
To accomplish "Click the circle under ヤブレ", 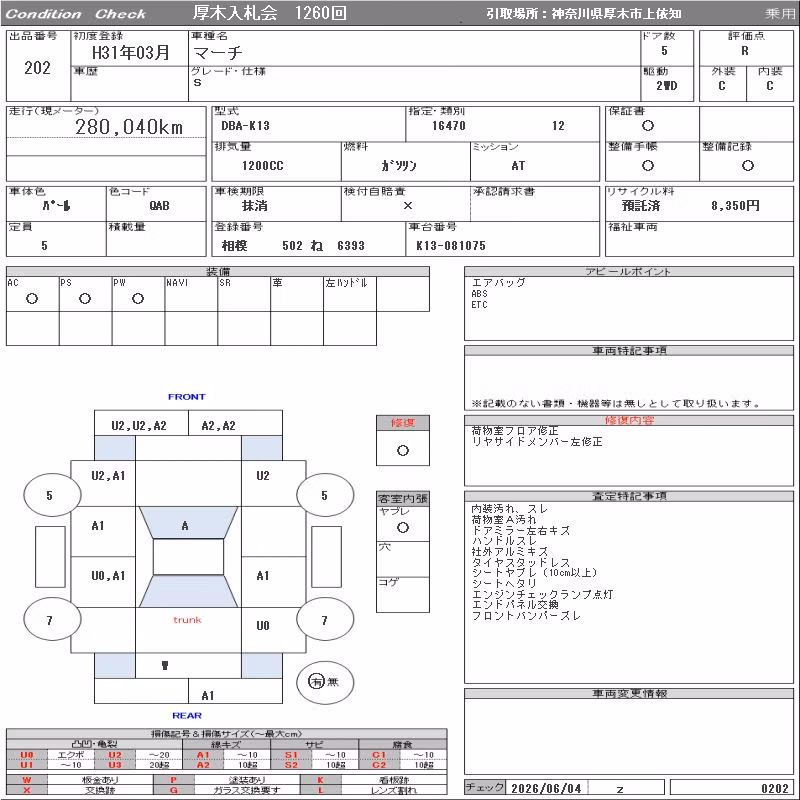I will point(403,528).
